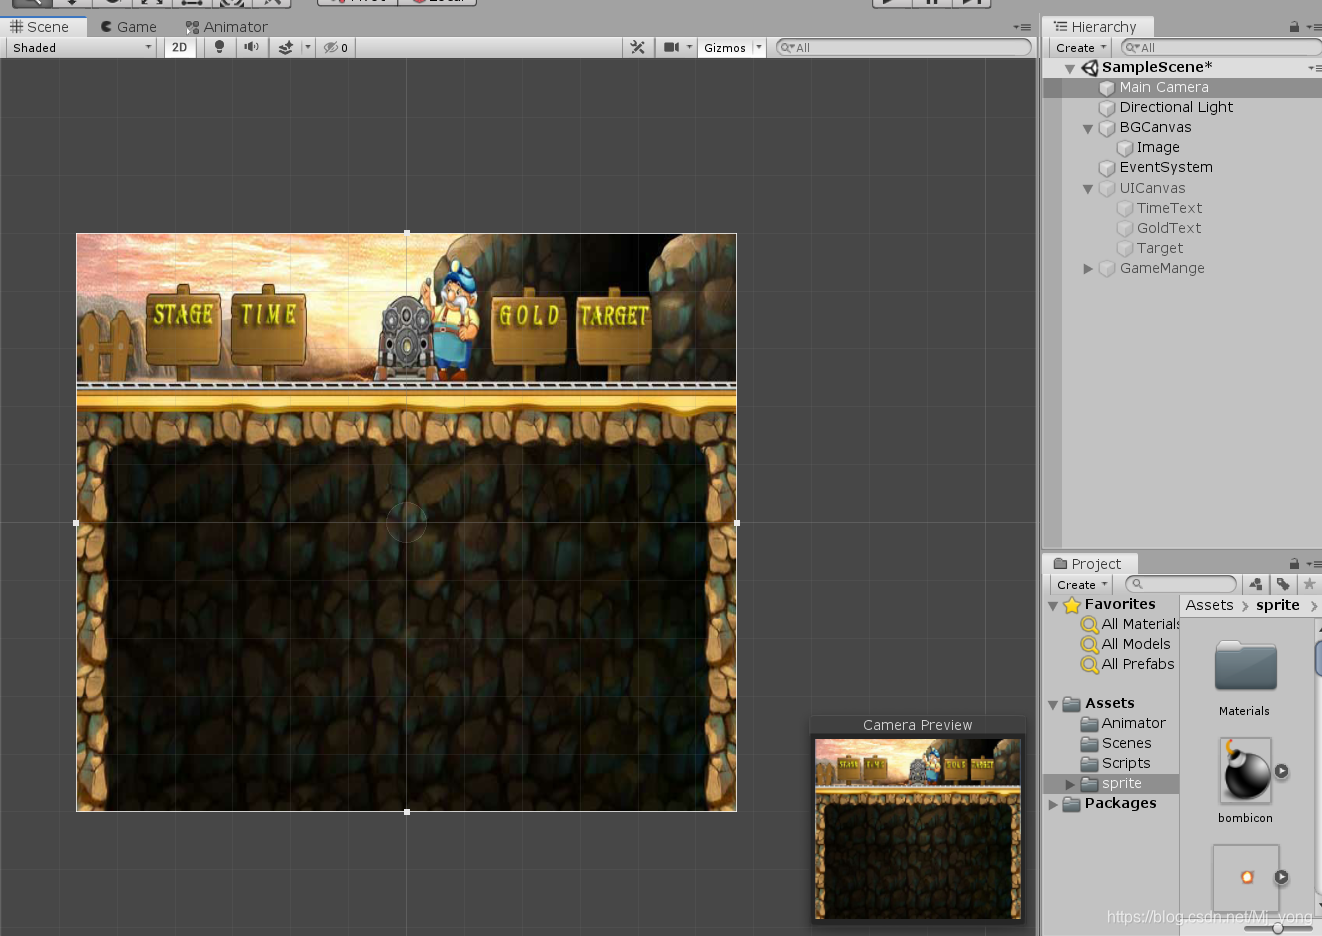Viewport: 1322px width, 936px height.
Task: Click the Gizmos button
Action: pyautogui.click(x=725, y=47)
